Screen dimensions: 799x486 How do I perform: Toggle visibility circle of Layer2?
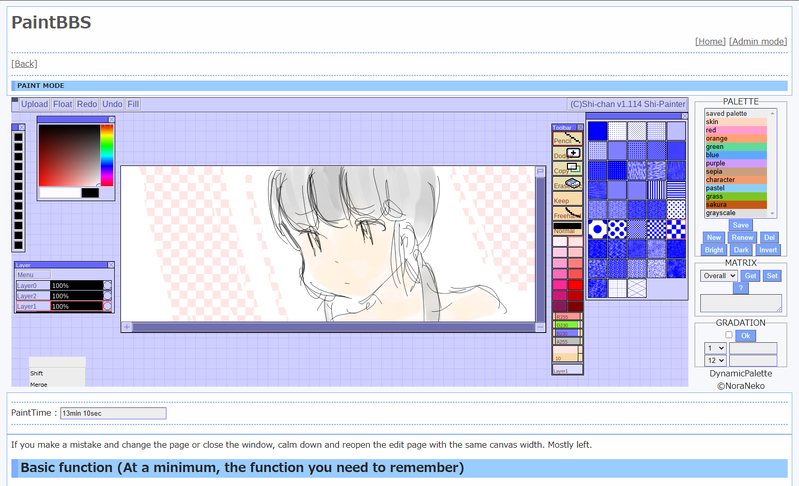[108, 295]
